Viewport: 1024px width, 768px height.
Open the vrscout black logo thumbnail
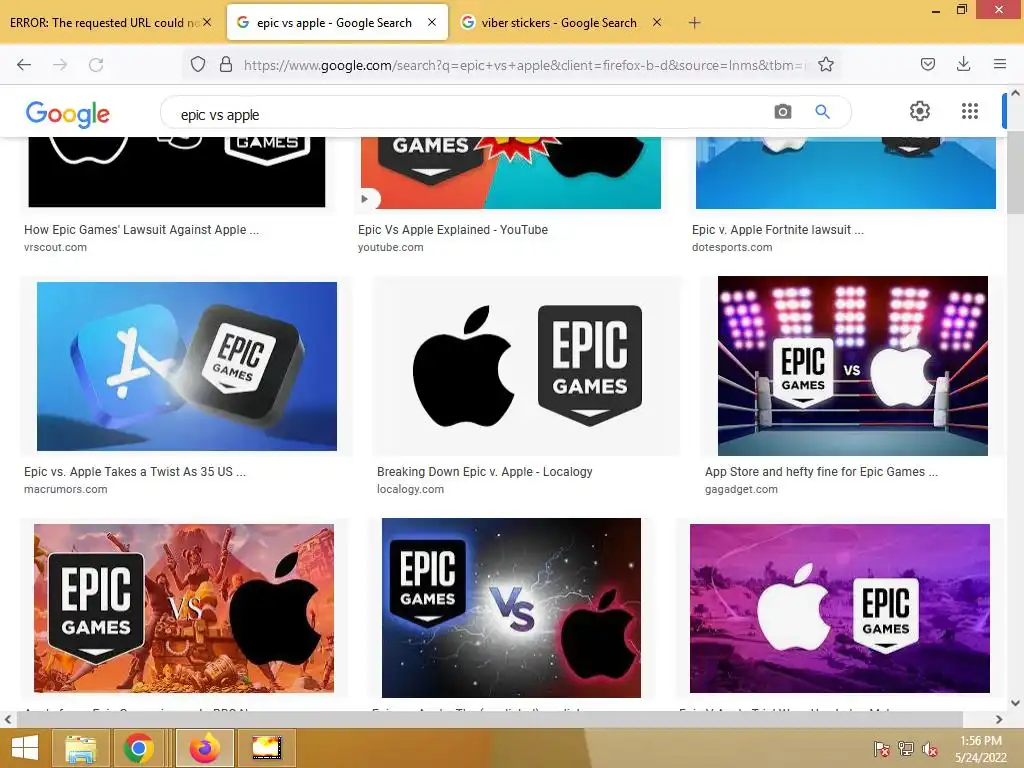click(177, 172)
